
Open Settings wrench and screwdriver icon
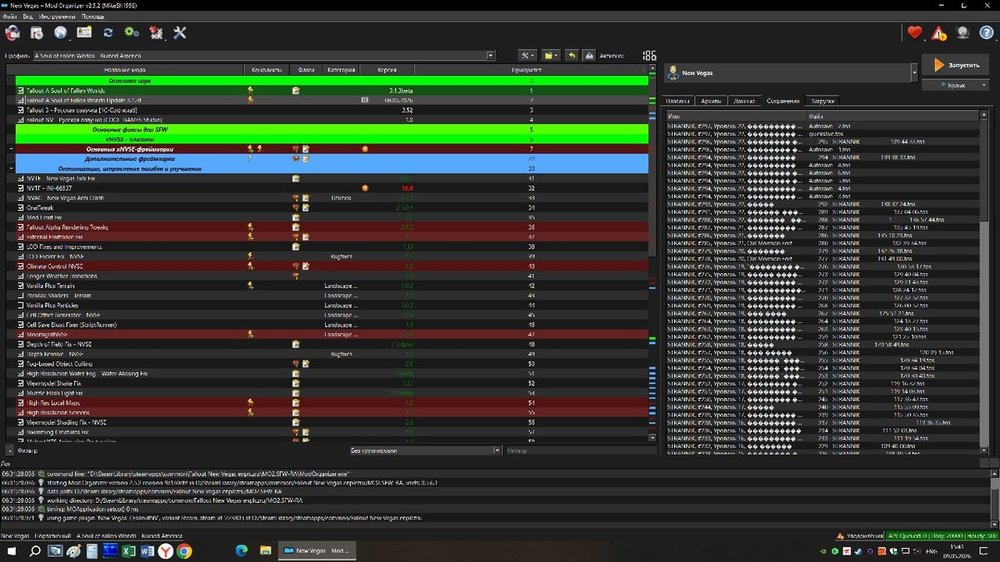pyautogui.click(x=180, y=33)
